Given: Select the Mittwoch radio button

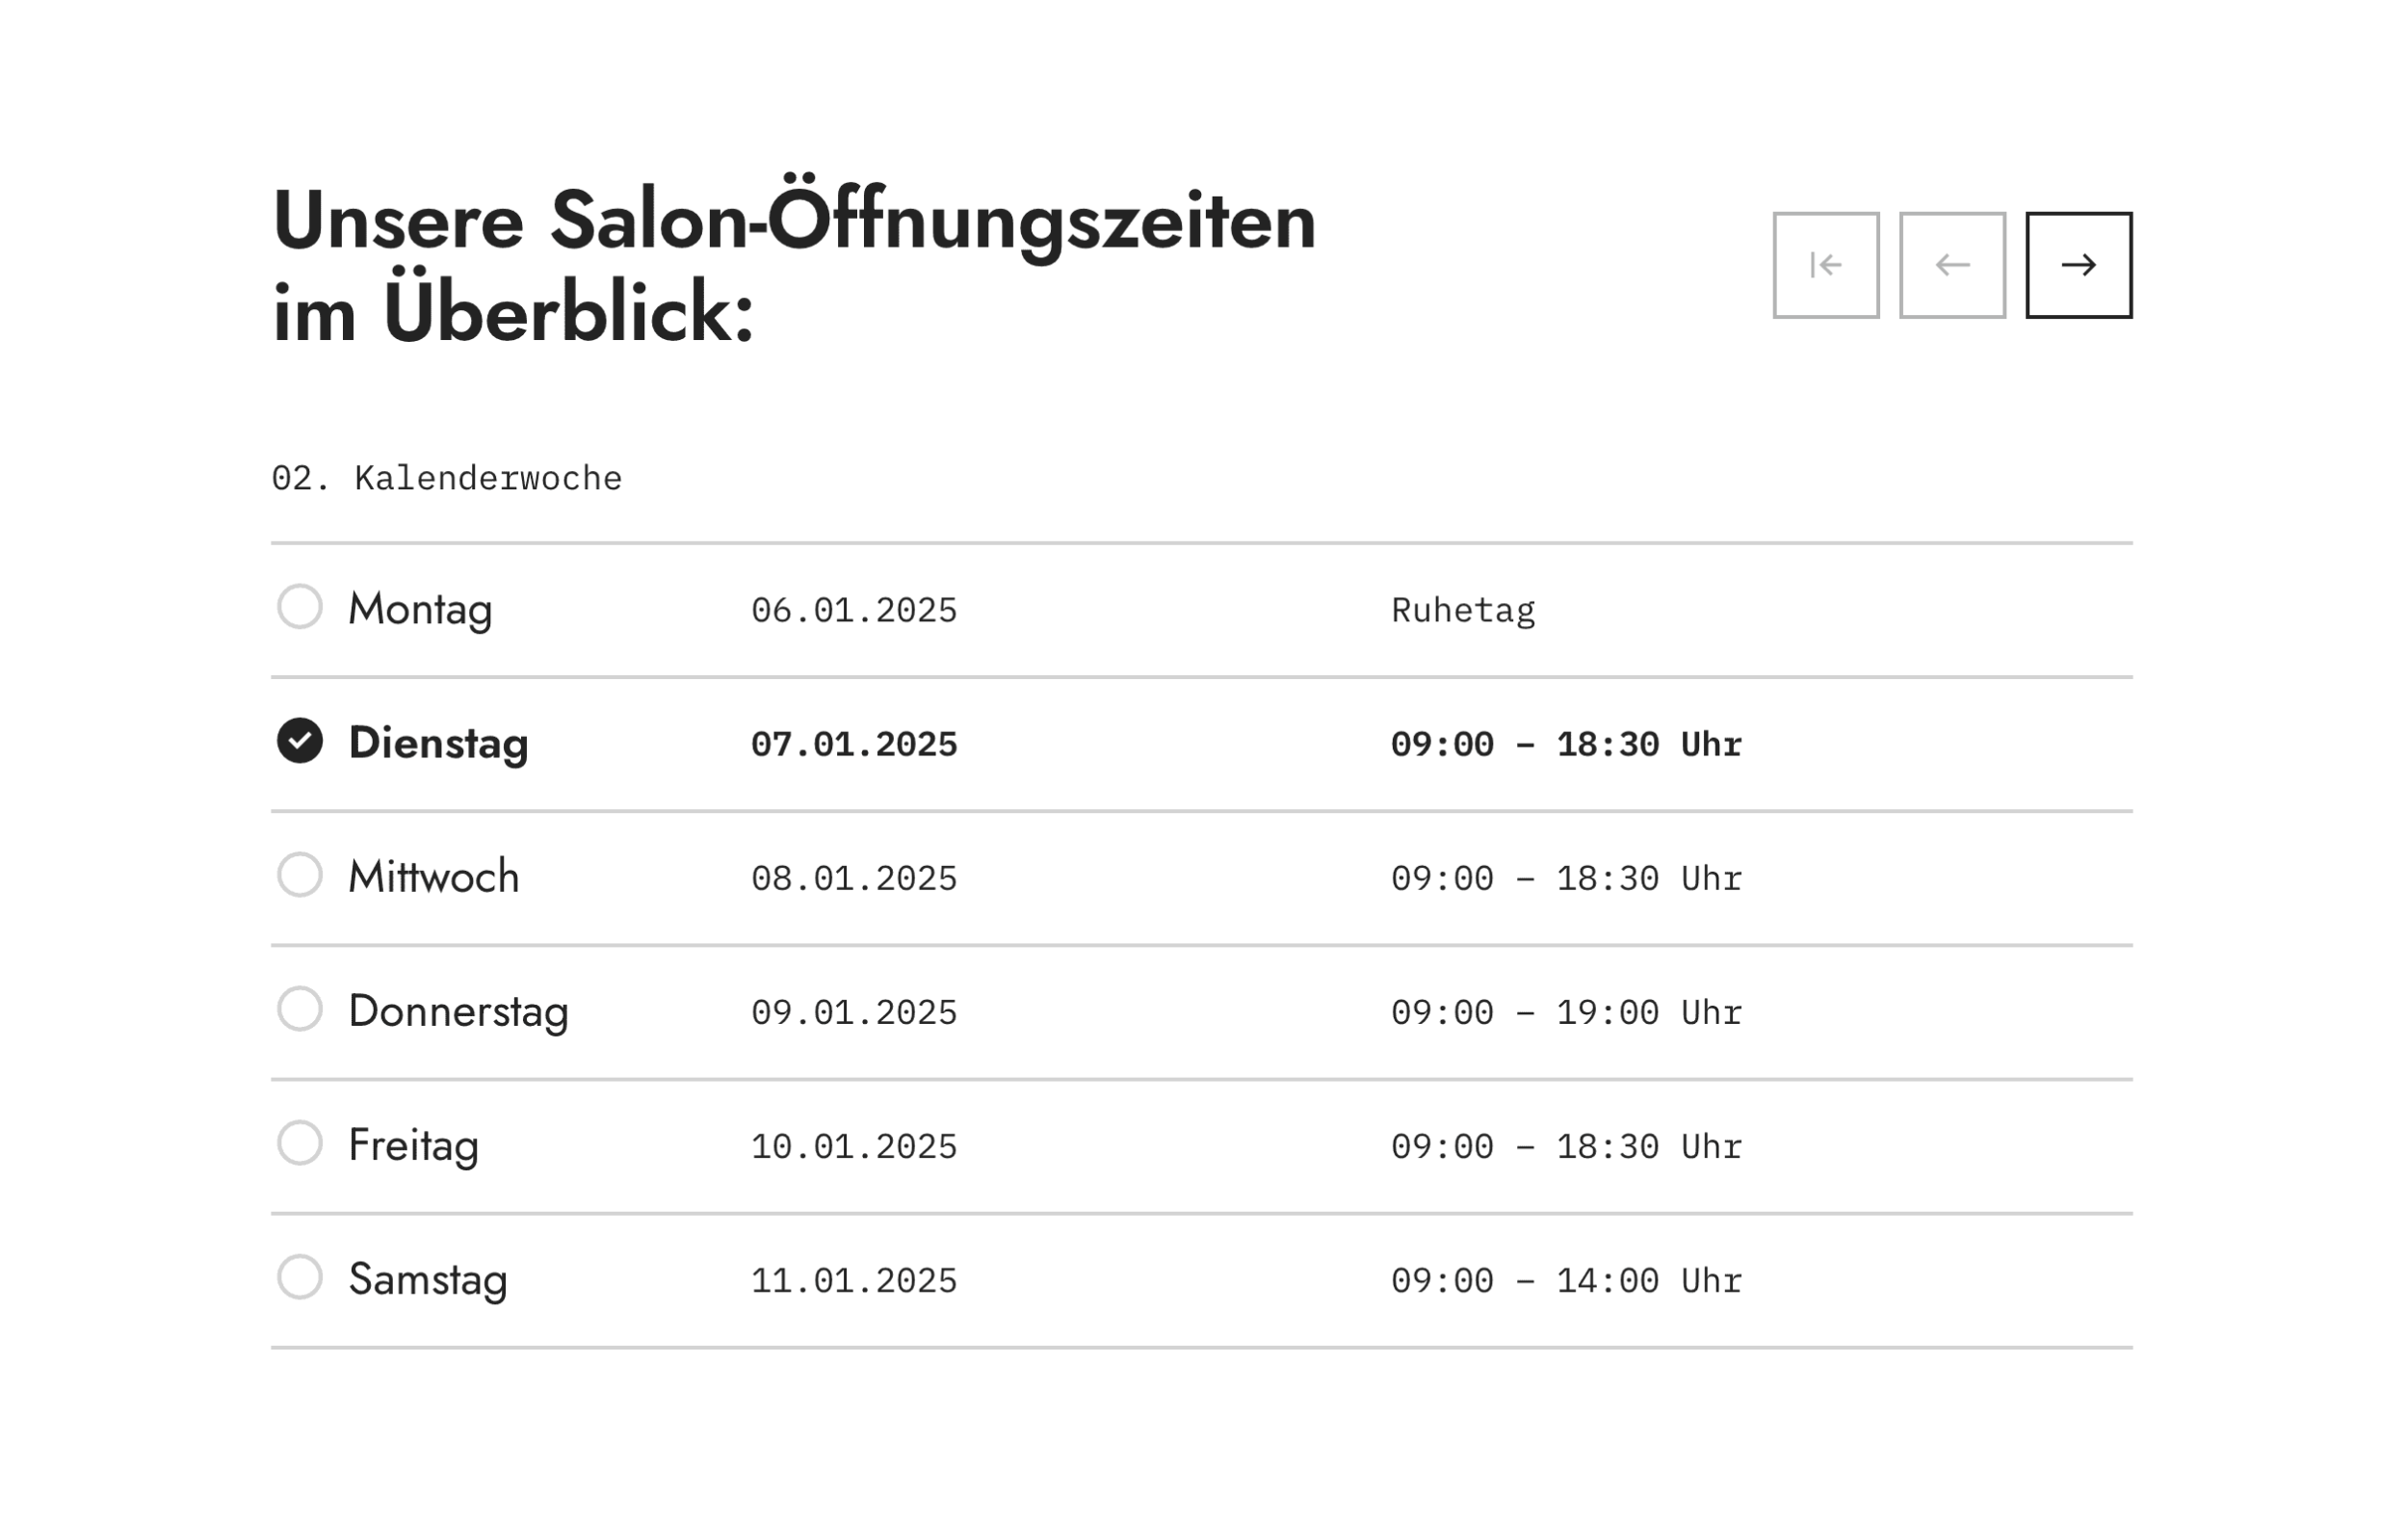Looking at the screenshot, I should coord(300,875).
